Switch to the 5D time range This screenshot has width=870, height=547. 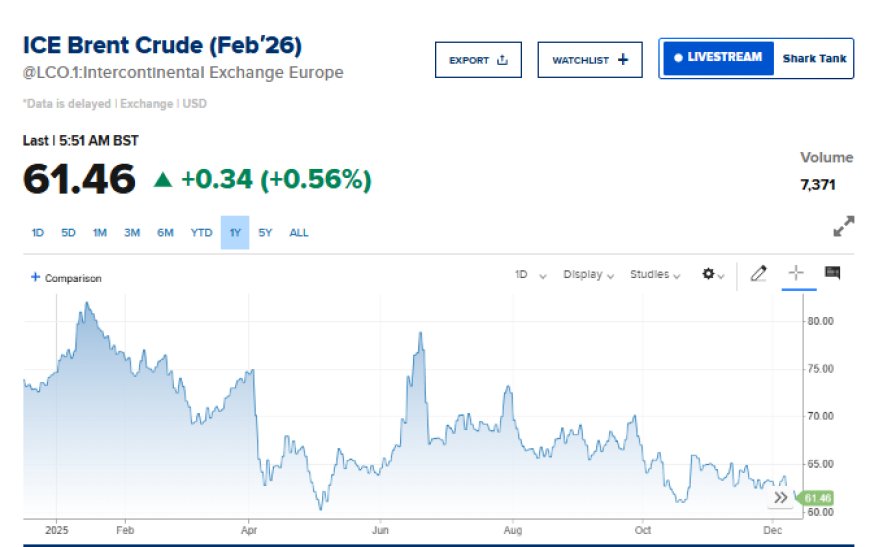[x=68, y=233]
